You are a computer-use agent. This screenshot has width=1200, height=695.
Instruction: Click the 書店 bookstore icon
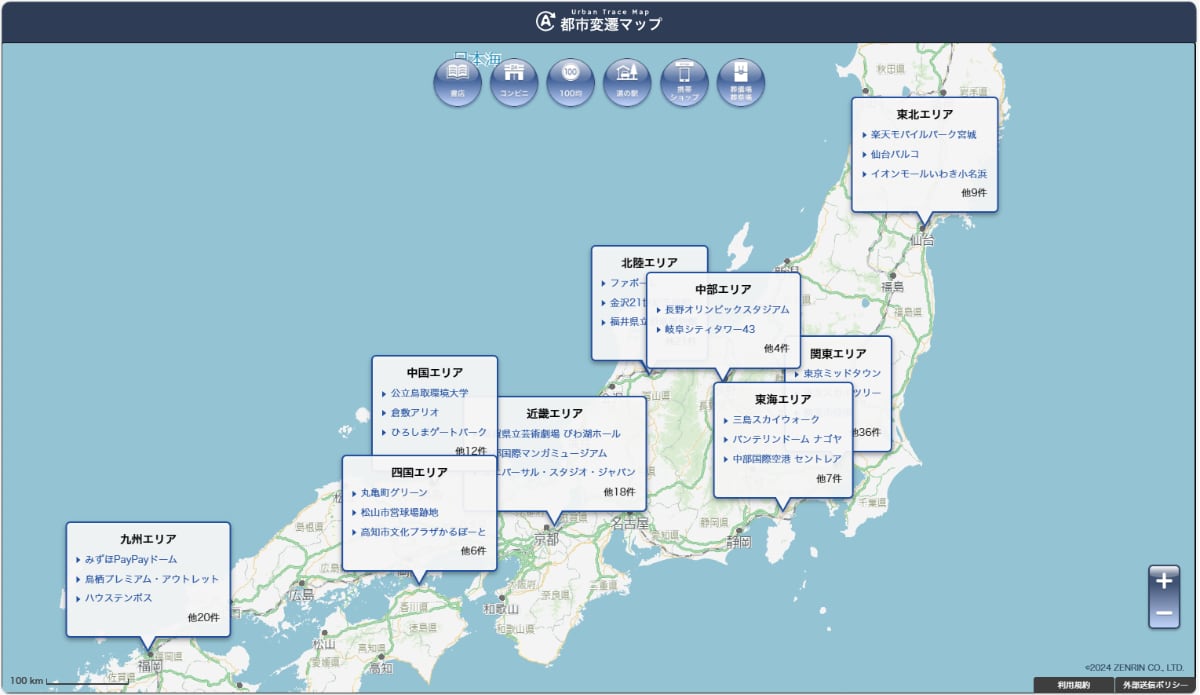(457, 81)
